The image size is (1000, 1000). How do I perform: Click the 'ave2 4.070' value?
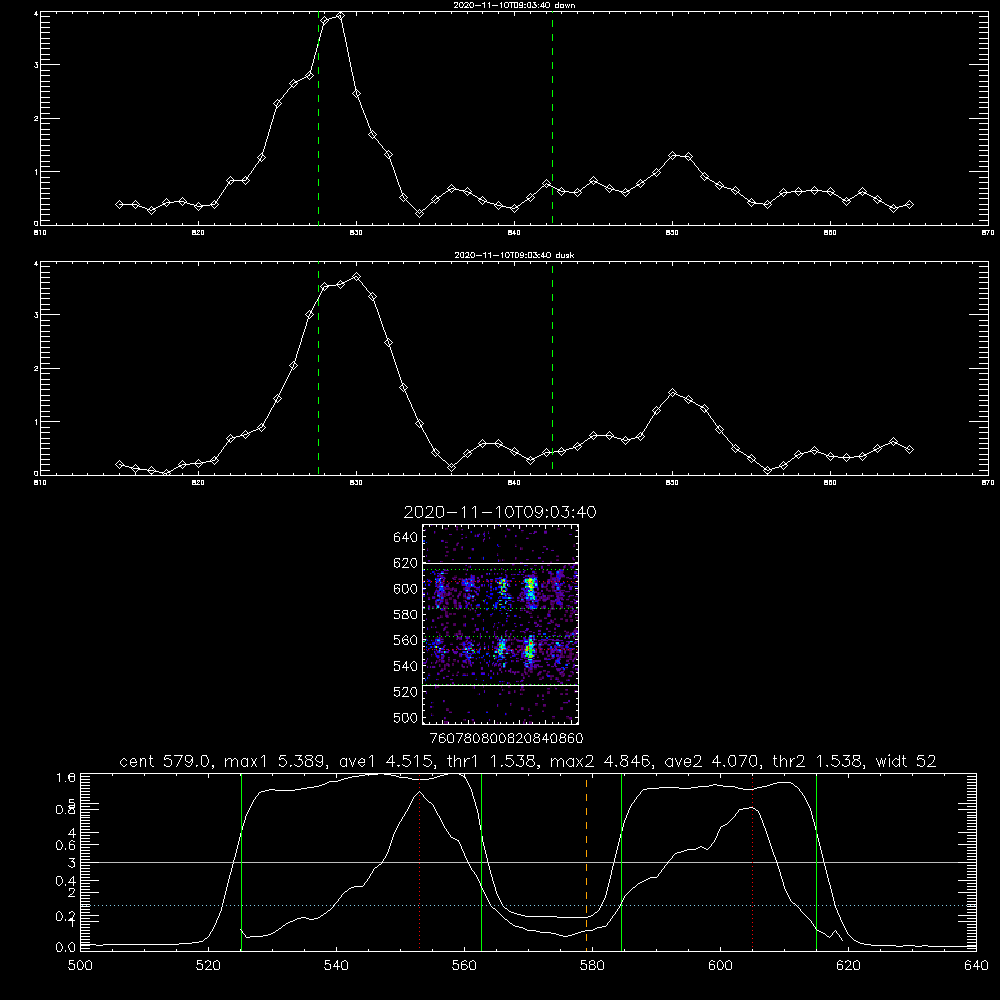pyautogui.click(x=712, y=761)
